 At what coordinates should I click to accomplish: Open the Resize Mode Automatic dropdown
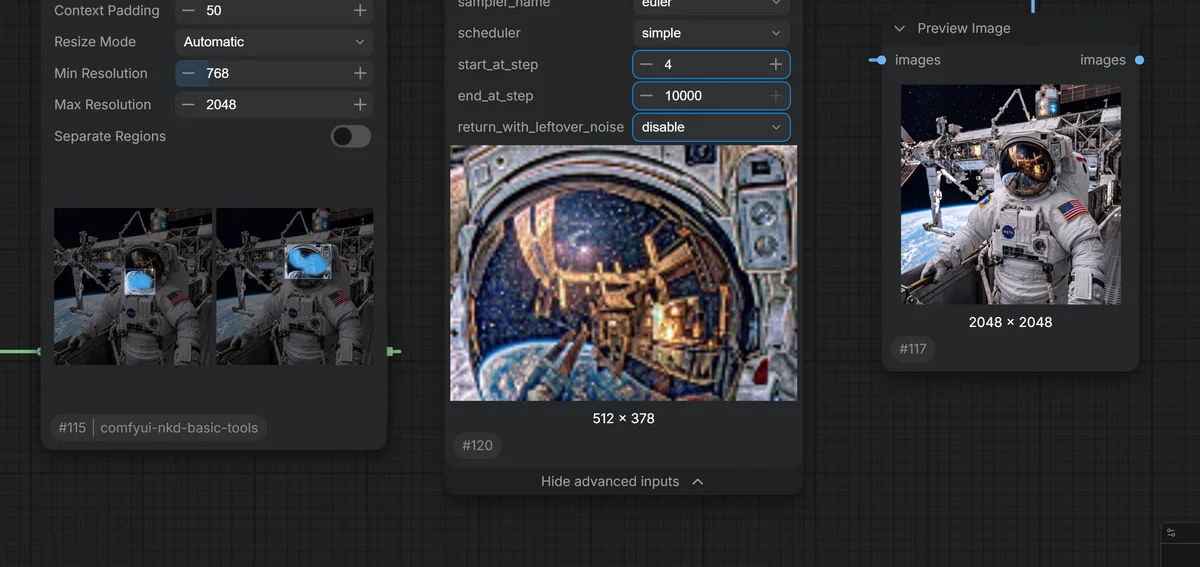pos(274,42)
